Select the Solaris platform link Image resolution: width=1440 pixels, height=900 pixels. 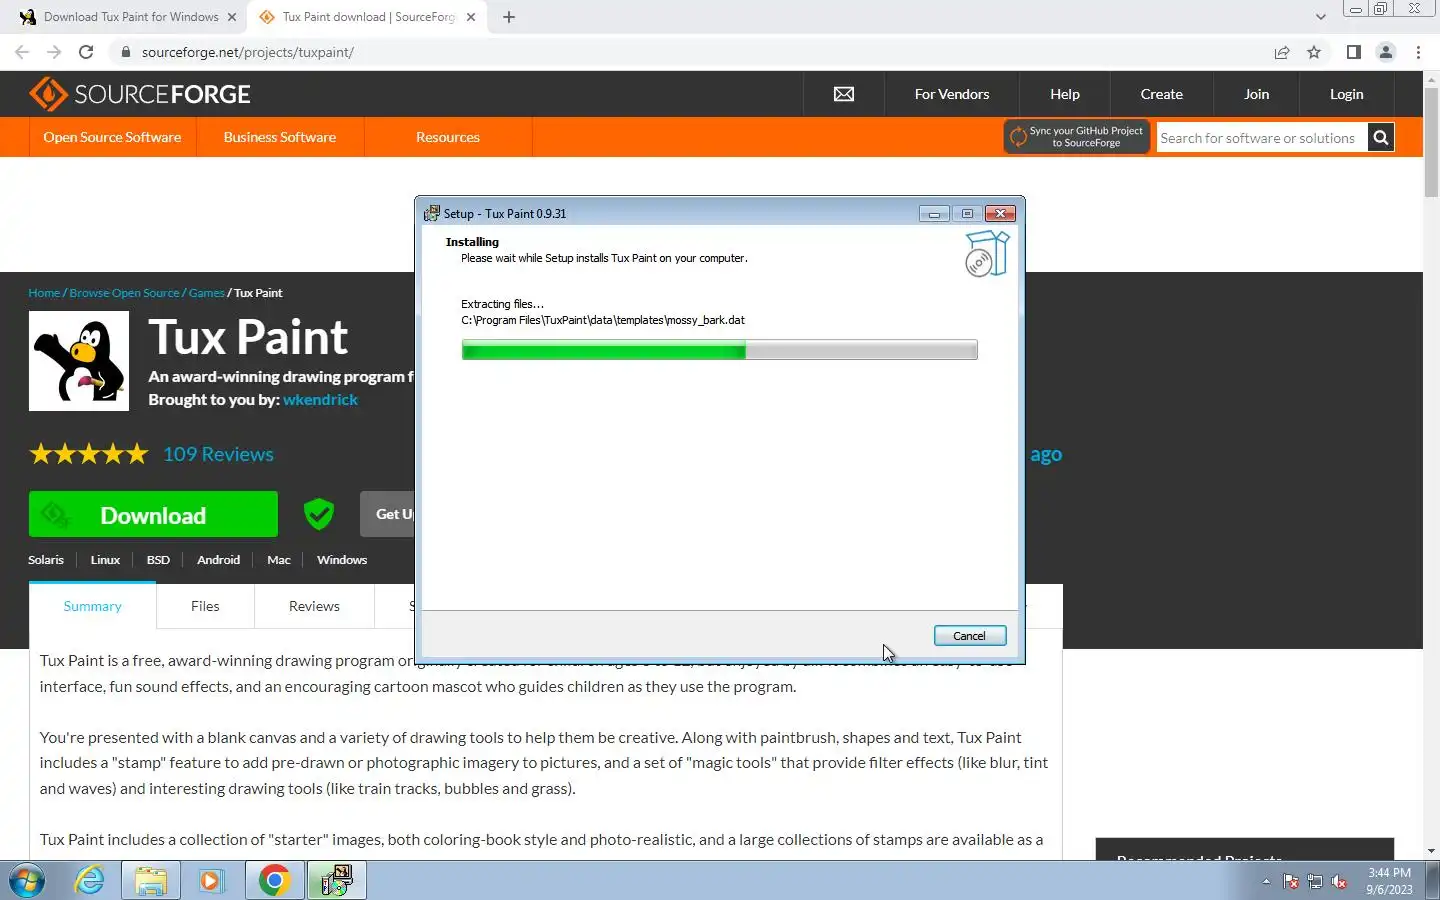(46, 560)
